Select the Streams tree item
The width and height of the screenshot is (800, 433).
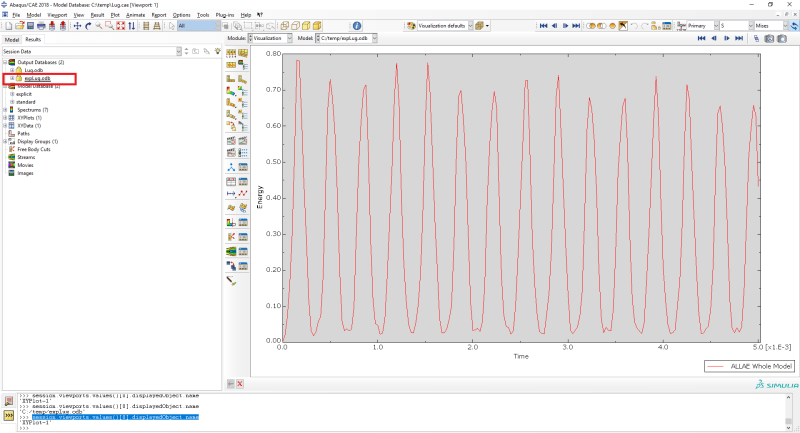click(x=26, y=157)
